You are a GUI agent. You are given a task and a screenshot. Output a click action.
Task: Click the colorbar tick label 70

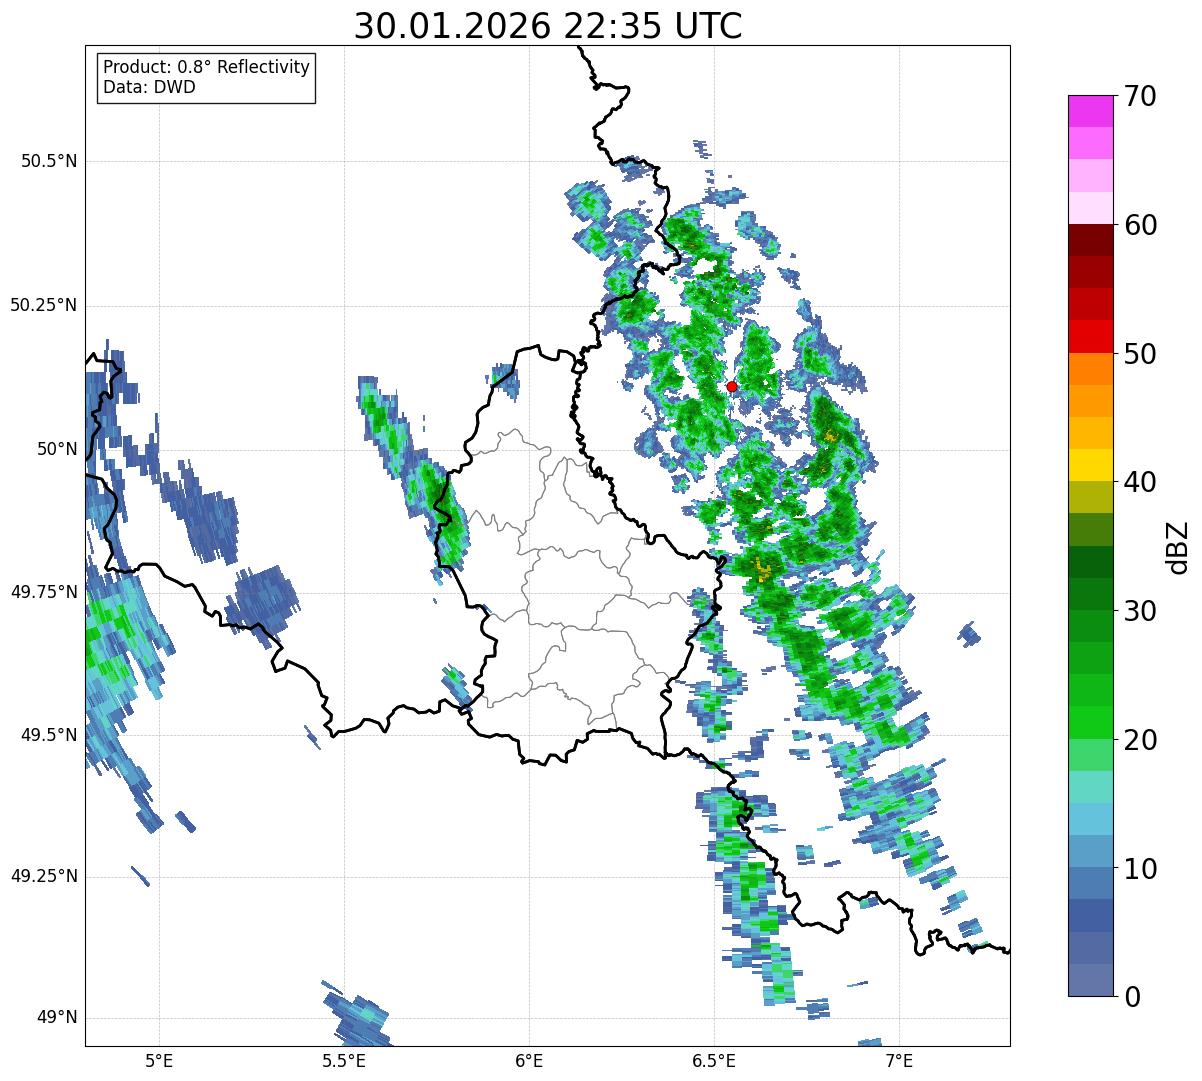click(1140, 96)
